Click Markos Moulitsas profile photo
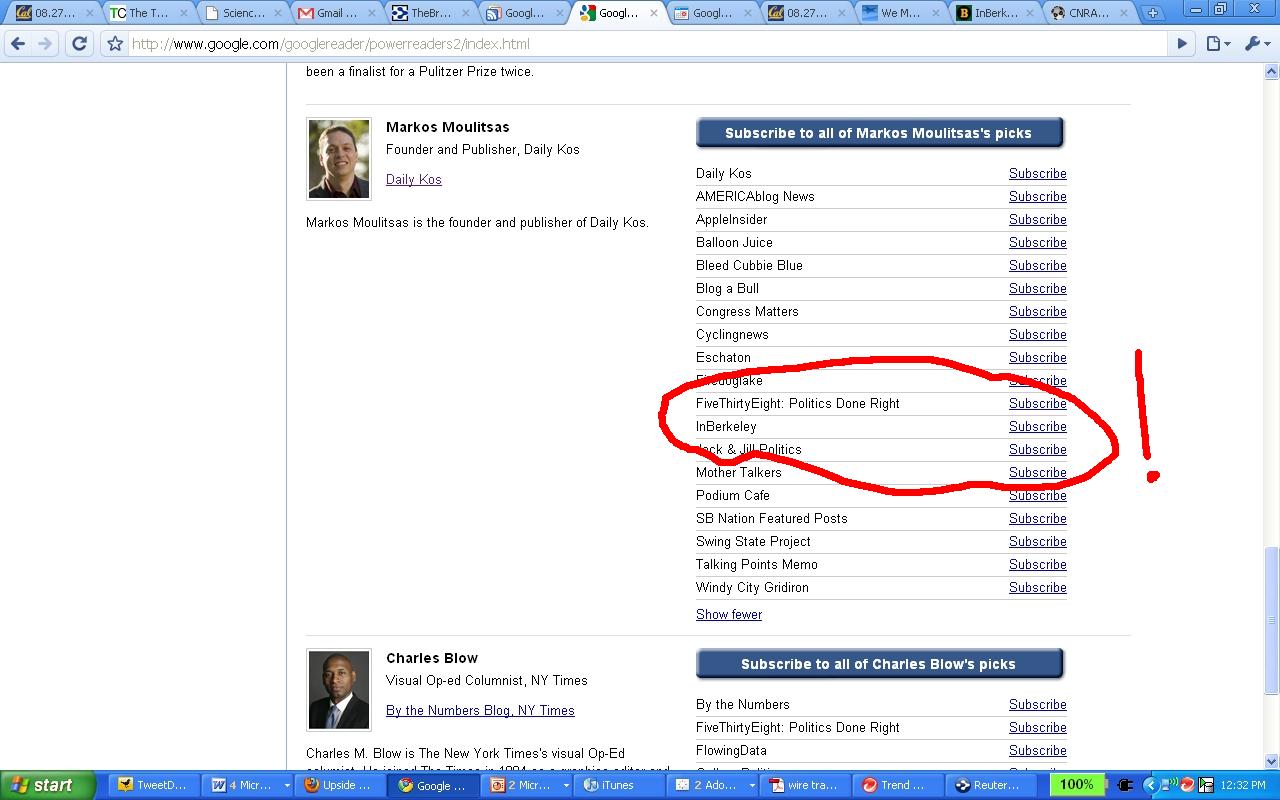Image resolution: width=1280 pixels, height=800 pixels. (x=339, y=159)
